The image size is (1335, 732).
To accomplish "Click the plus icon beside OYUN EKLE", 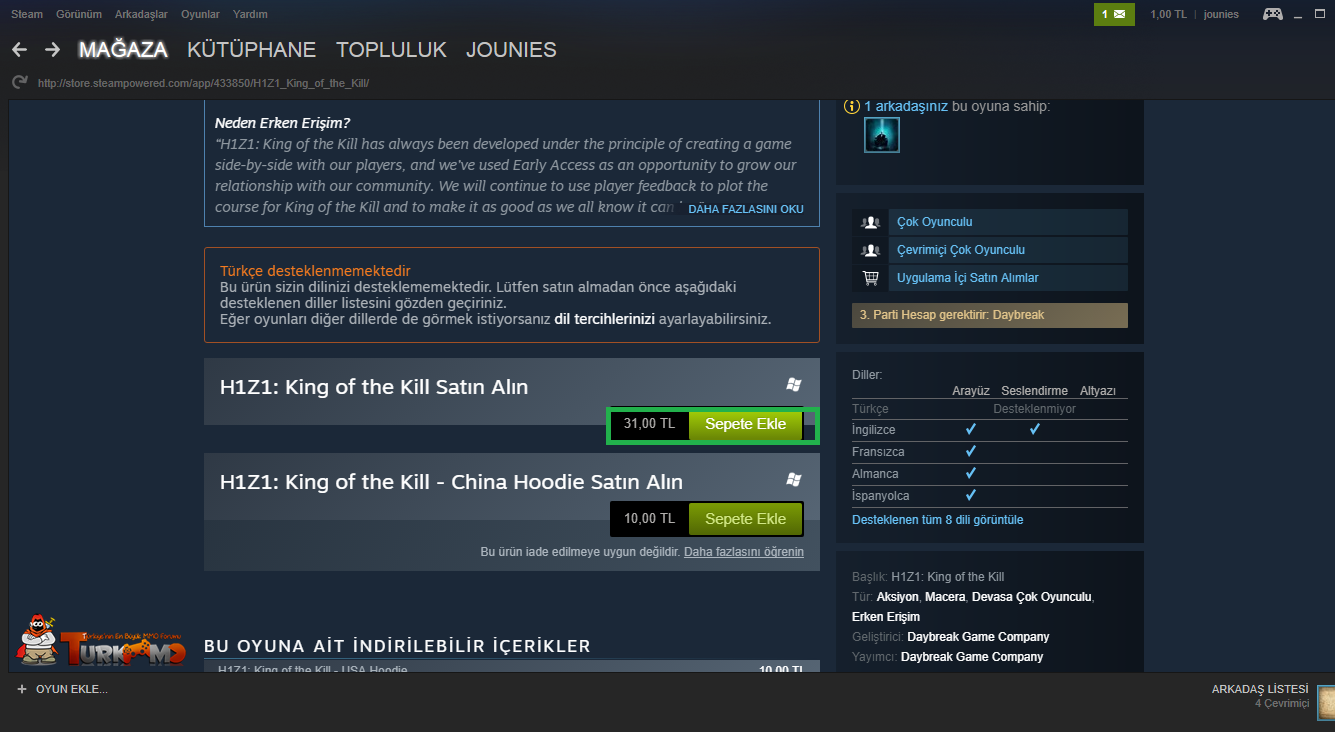I will 22,690.
